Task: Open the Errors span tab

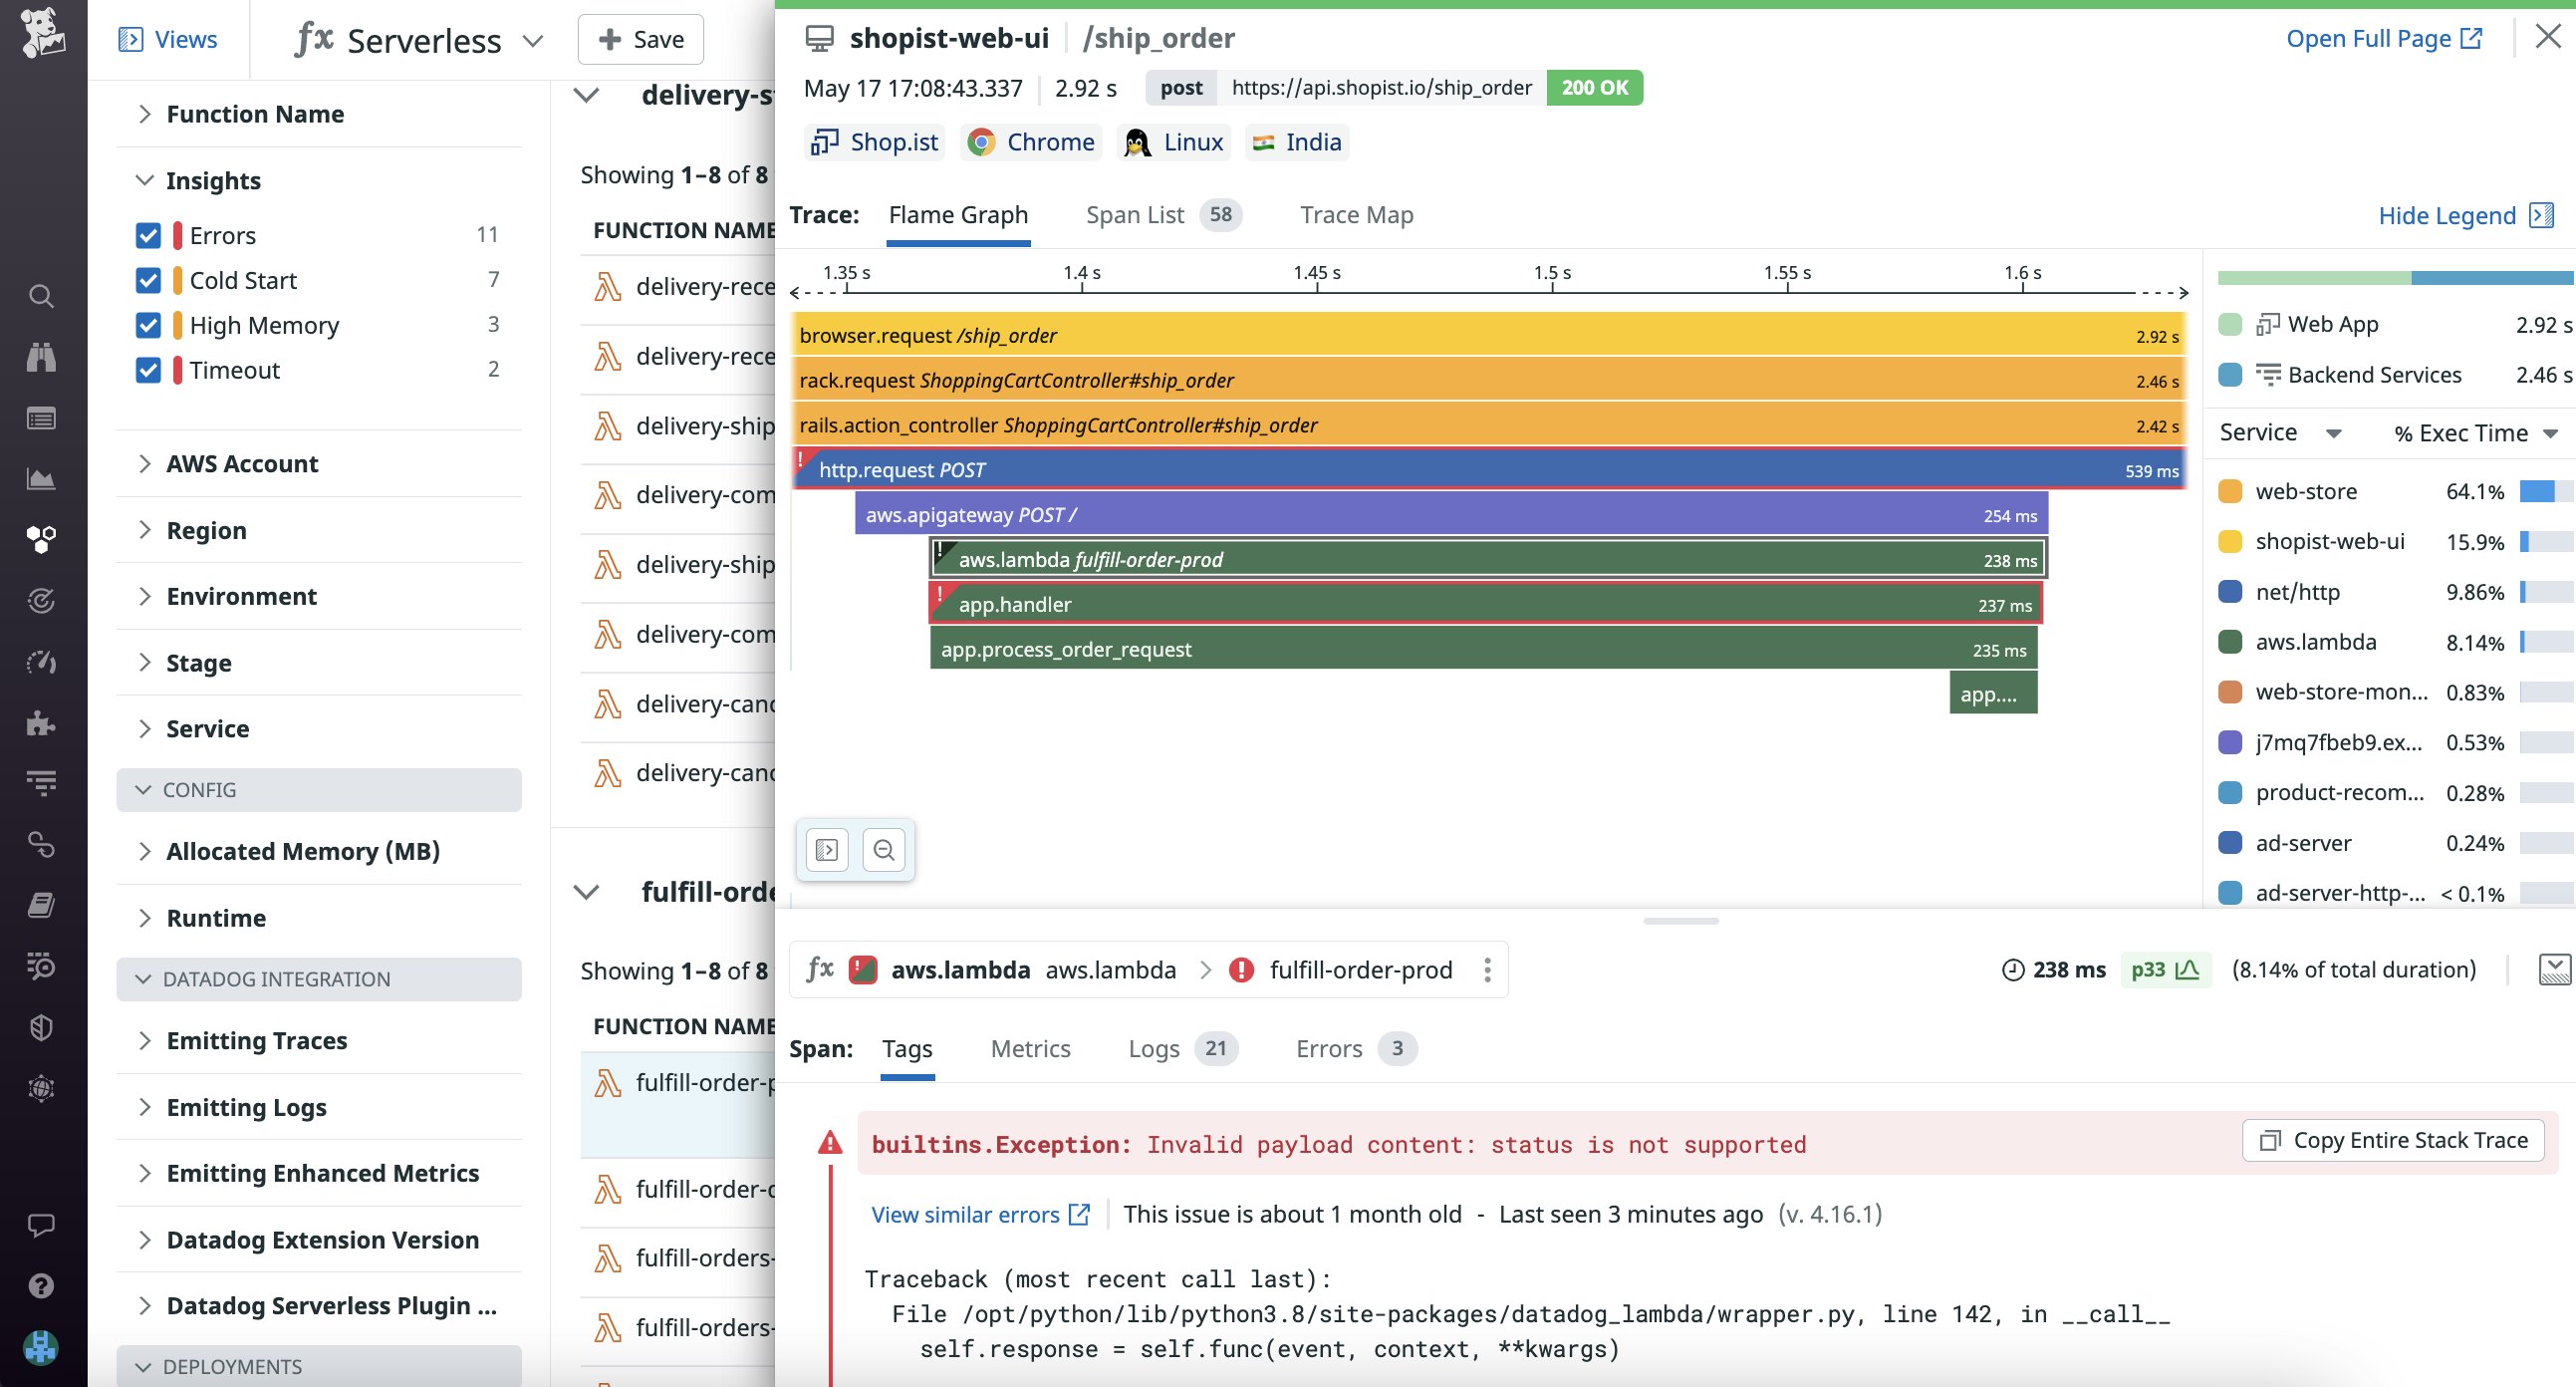Action: (x=1329, y=1049)
